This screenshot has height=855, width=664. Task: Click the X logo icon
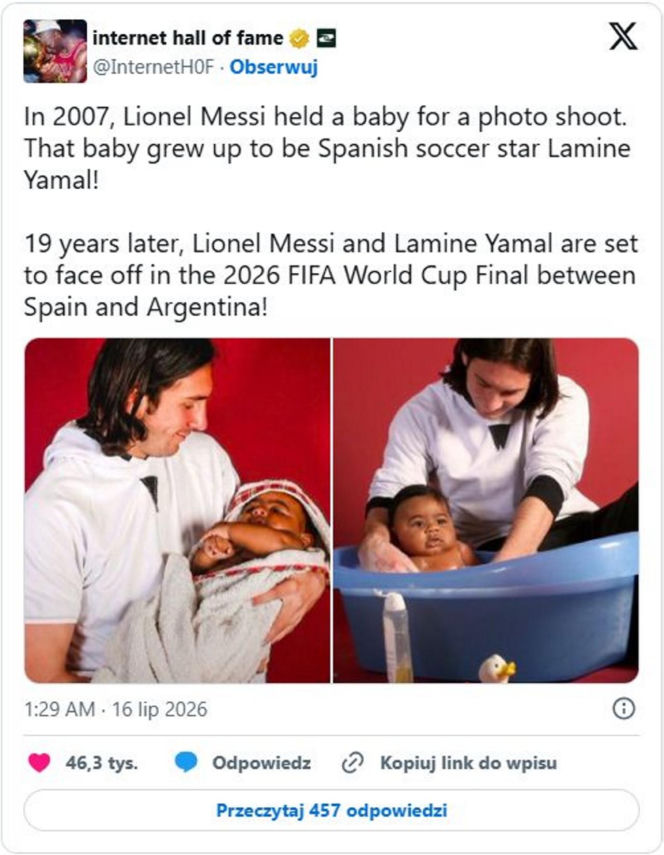click(x=623, y=37)
